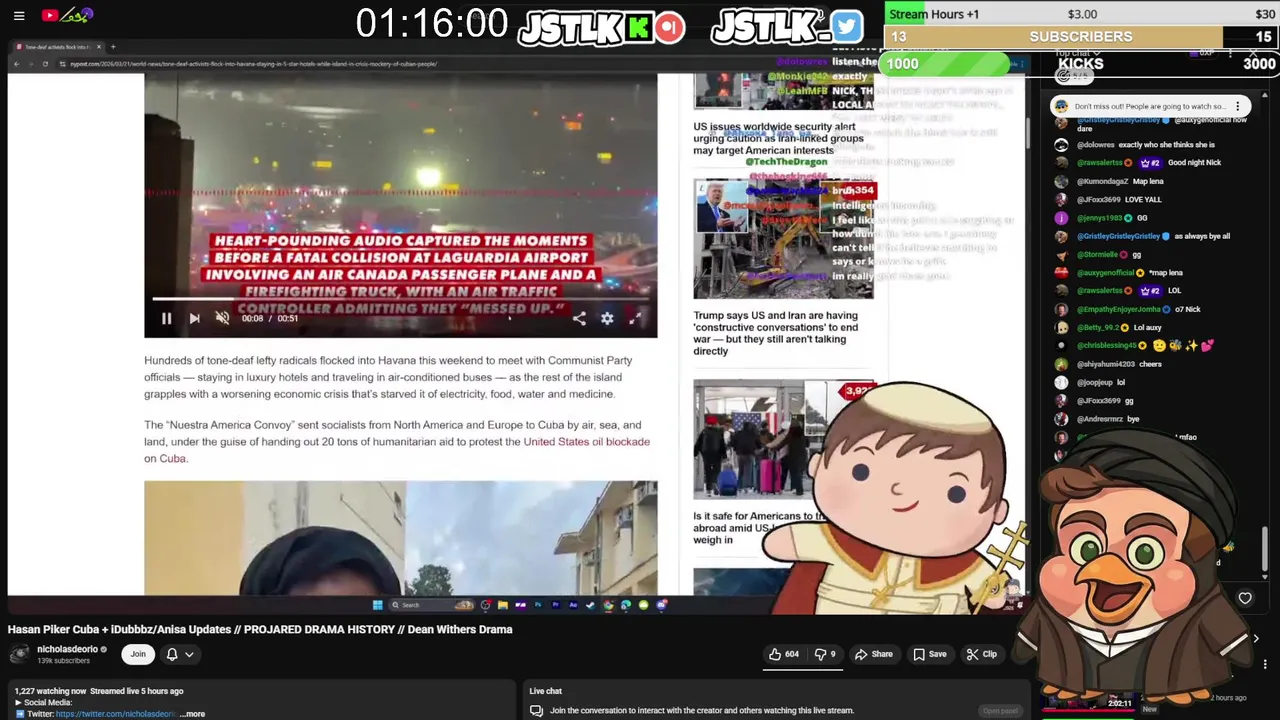Open the three-dot menu at chat bottom
1280x720 pixels.
pyautogui.click(x=1265, y=664)
